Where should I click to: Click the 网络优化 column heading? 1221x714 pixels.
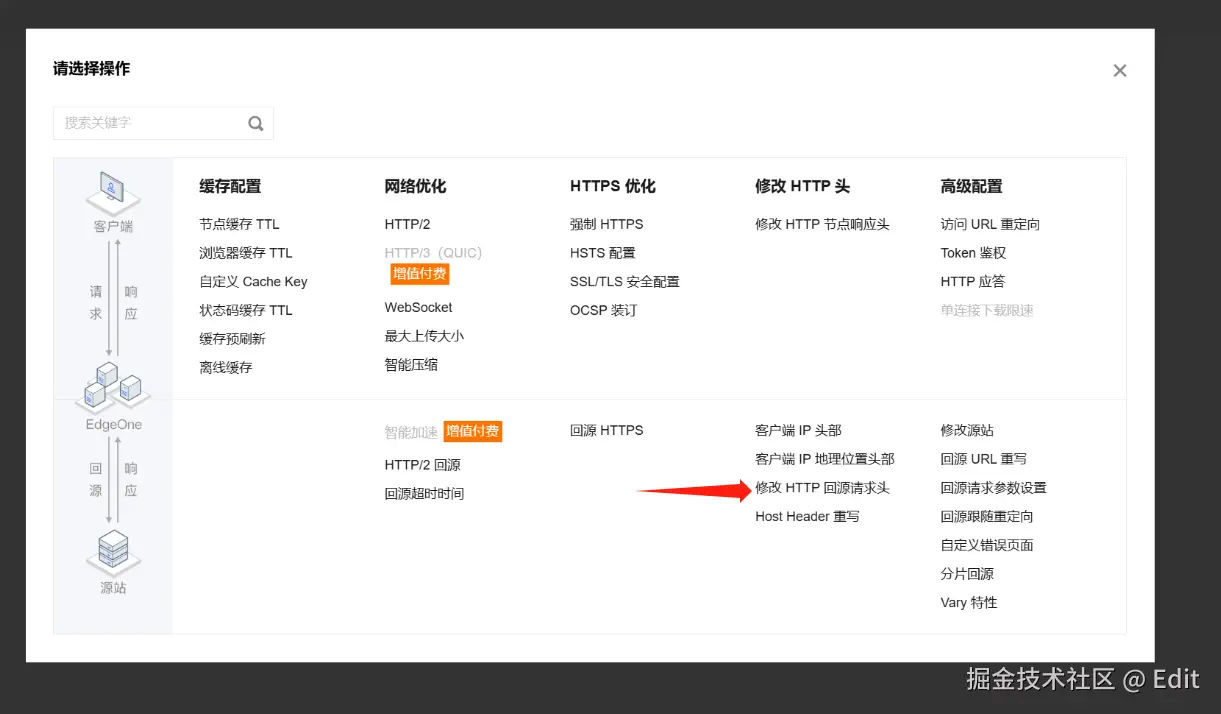click(415, 186)
